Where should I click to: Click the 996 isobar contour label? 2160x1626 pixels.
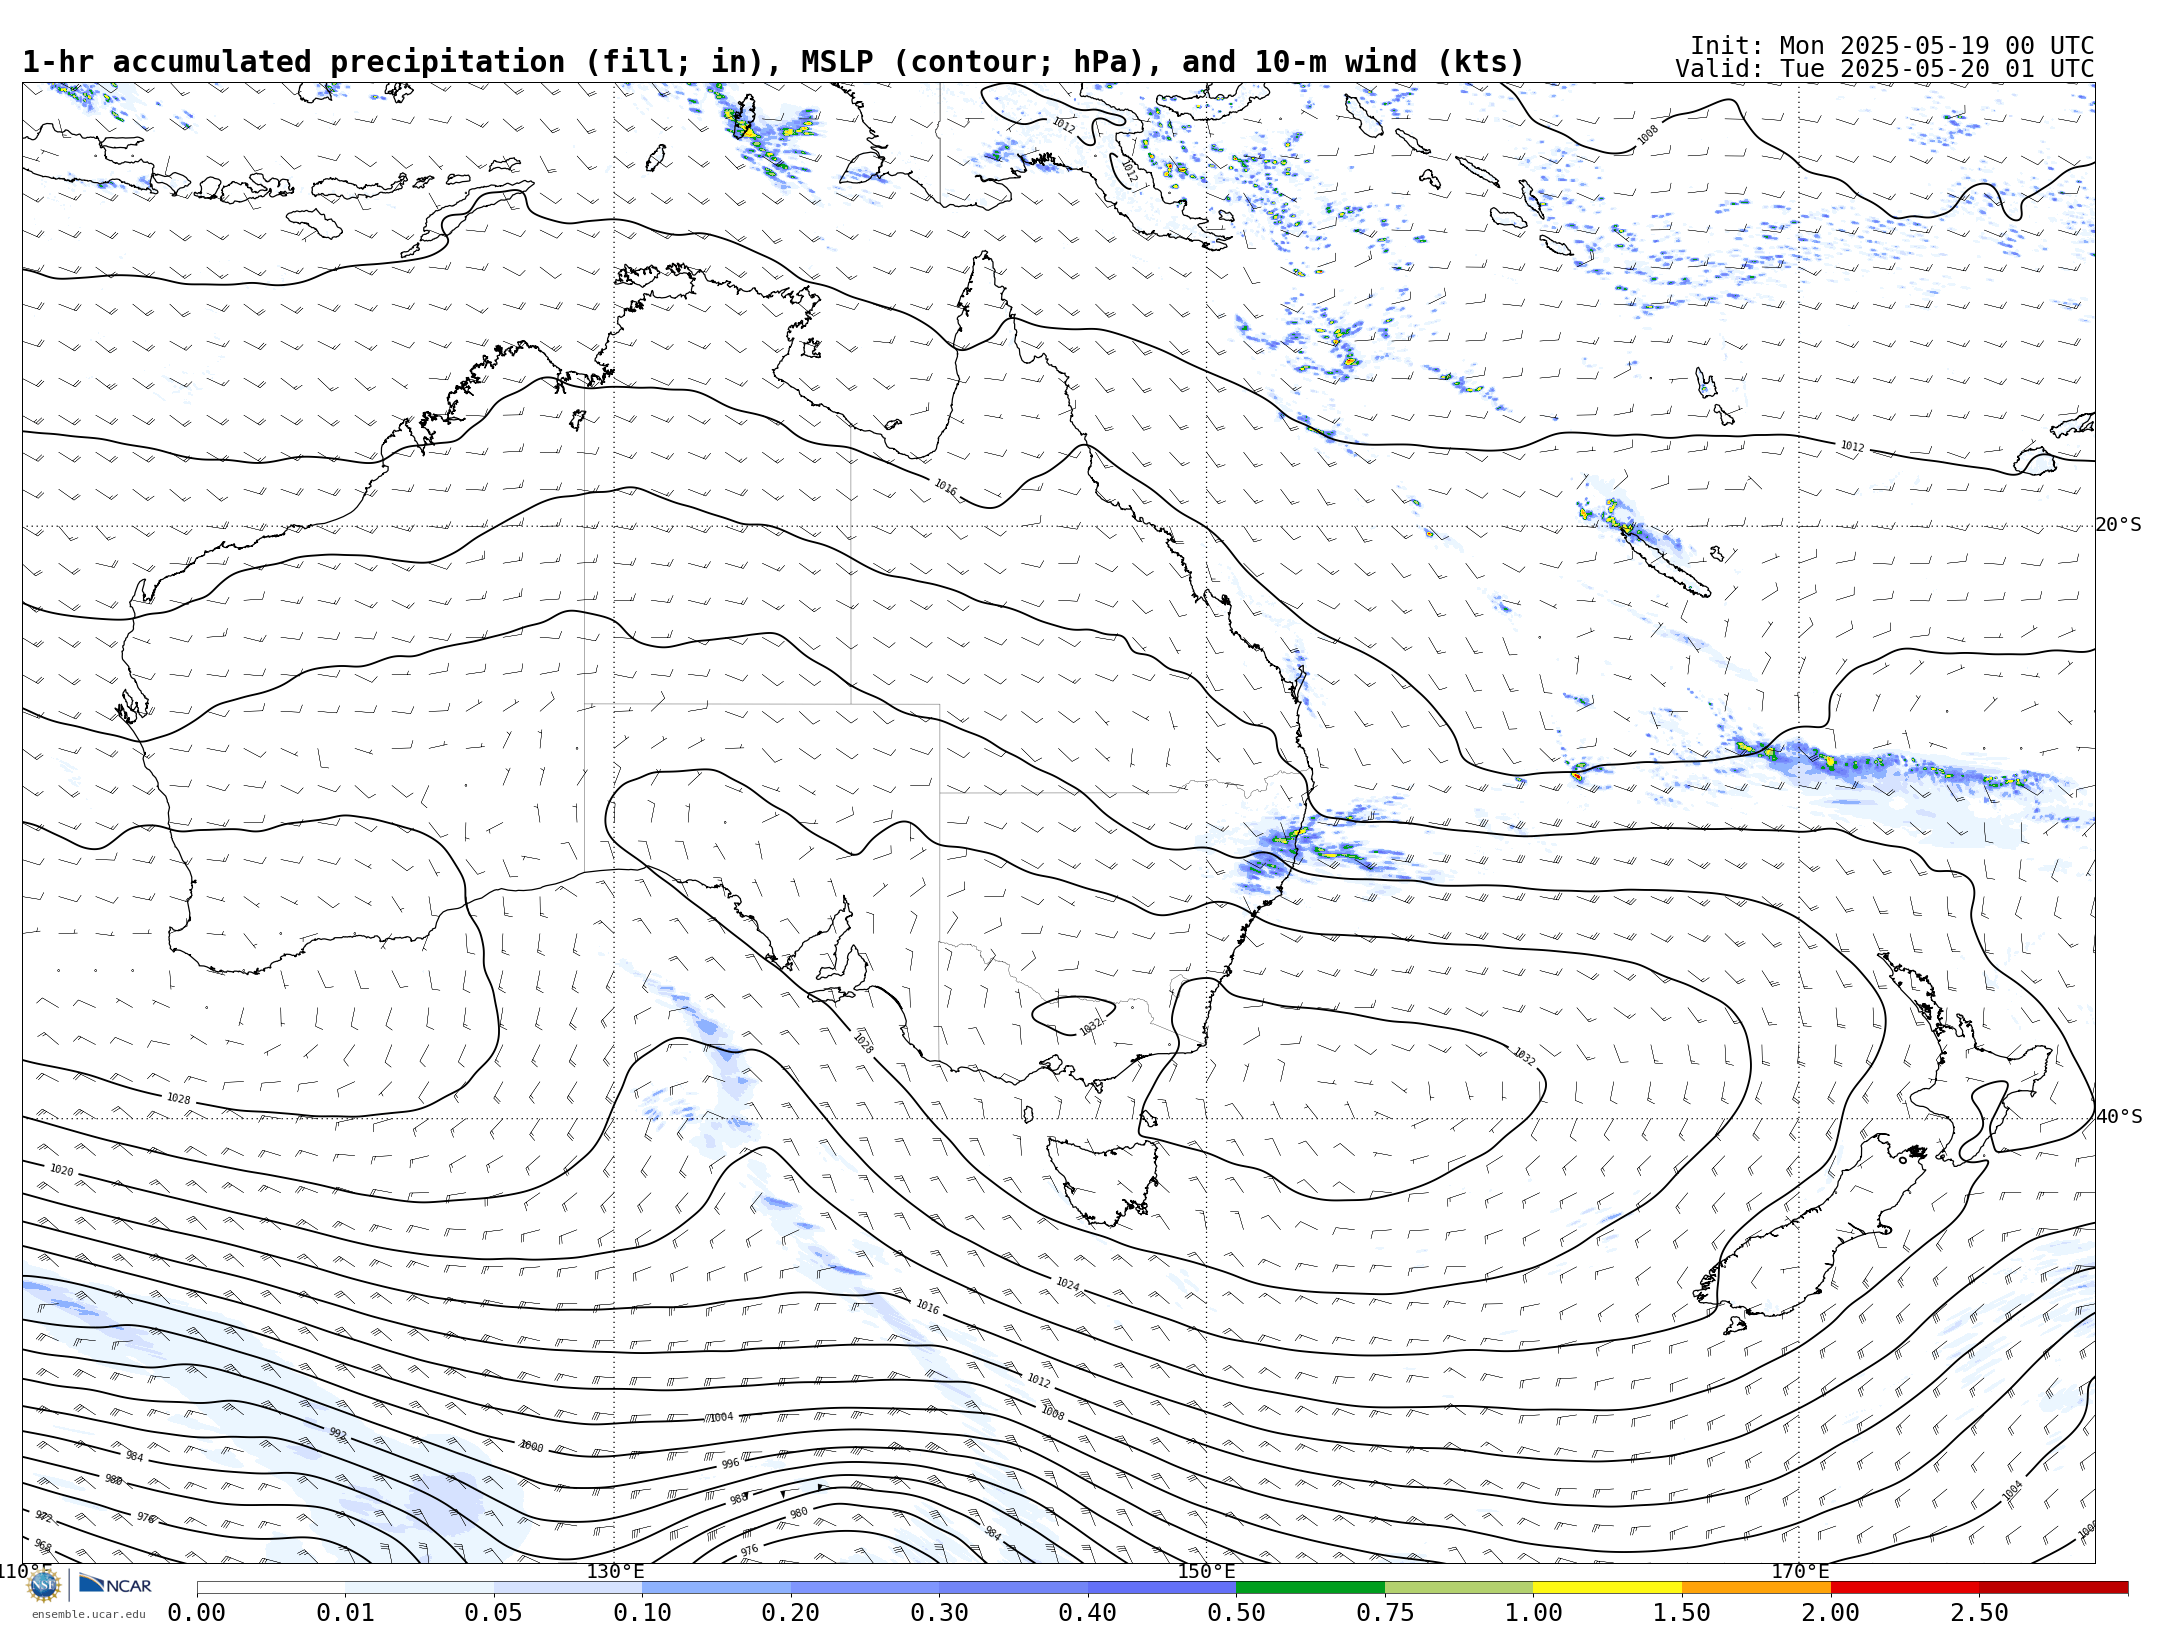(x=731, y=1464)
